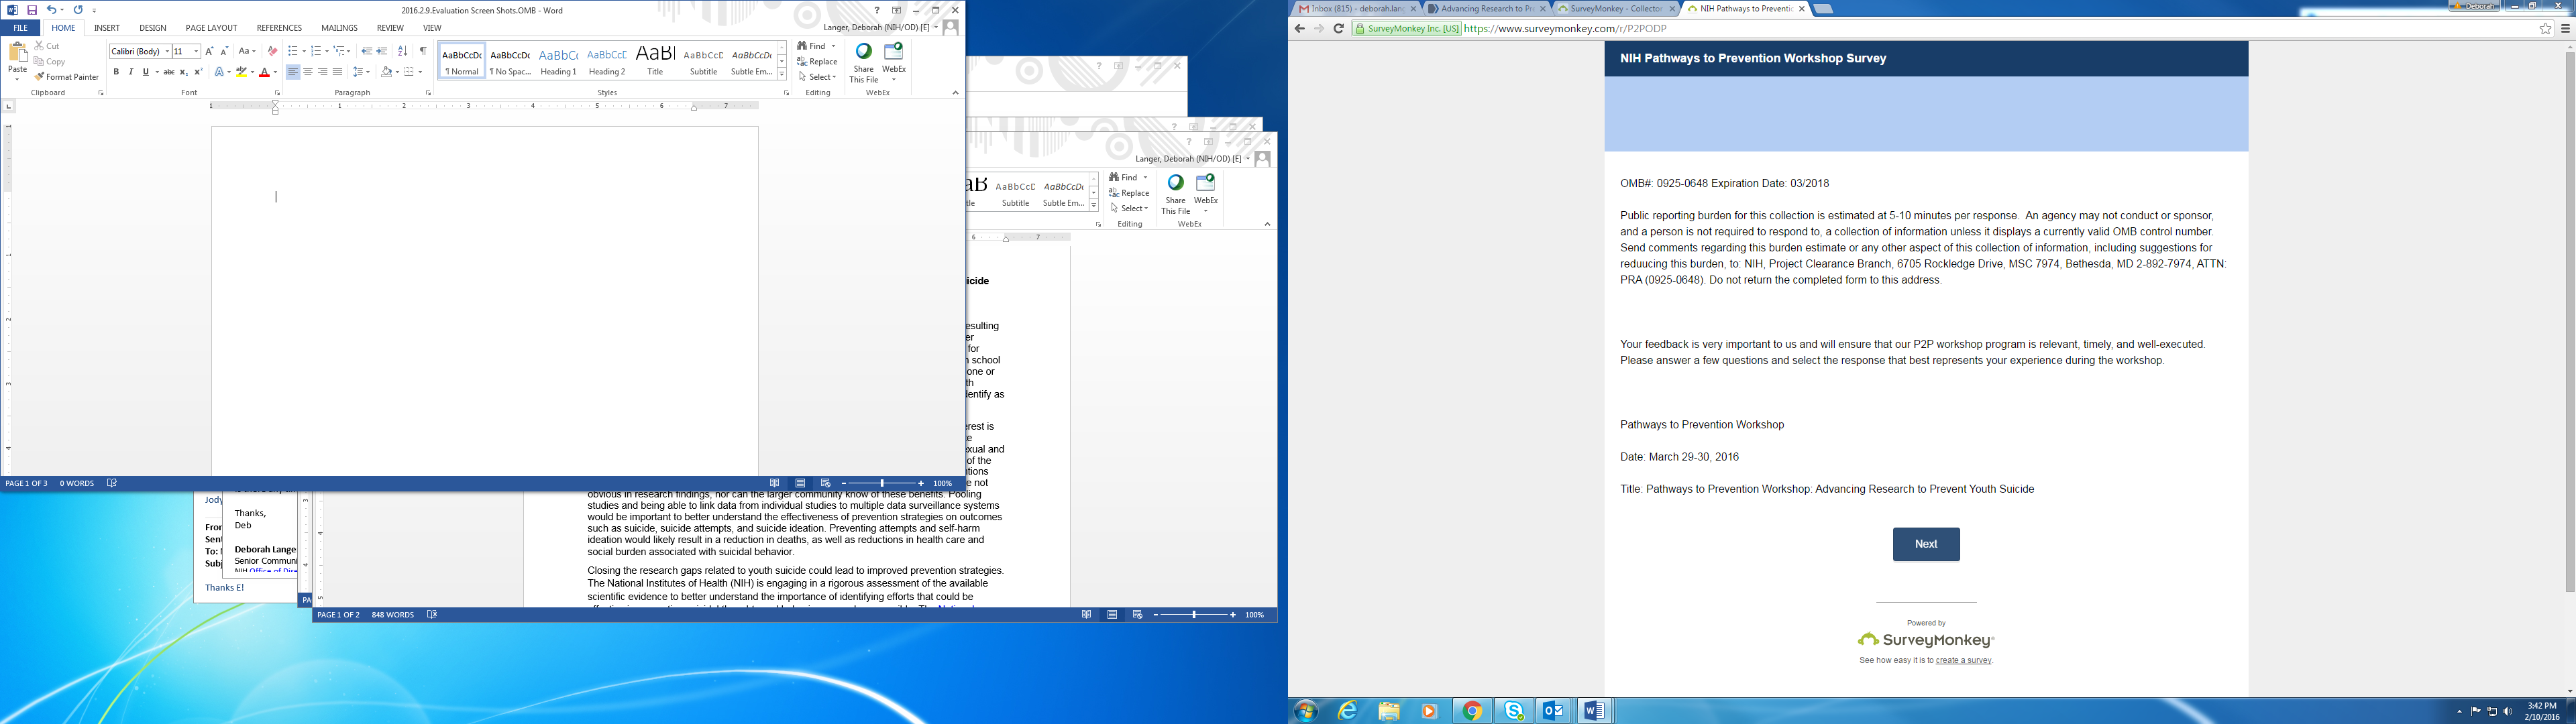Click the Sort icon in the Paragraph group
This screenshot has width=2576, height=724.
point(402,51)
